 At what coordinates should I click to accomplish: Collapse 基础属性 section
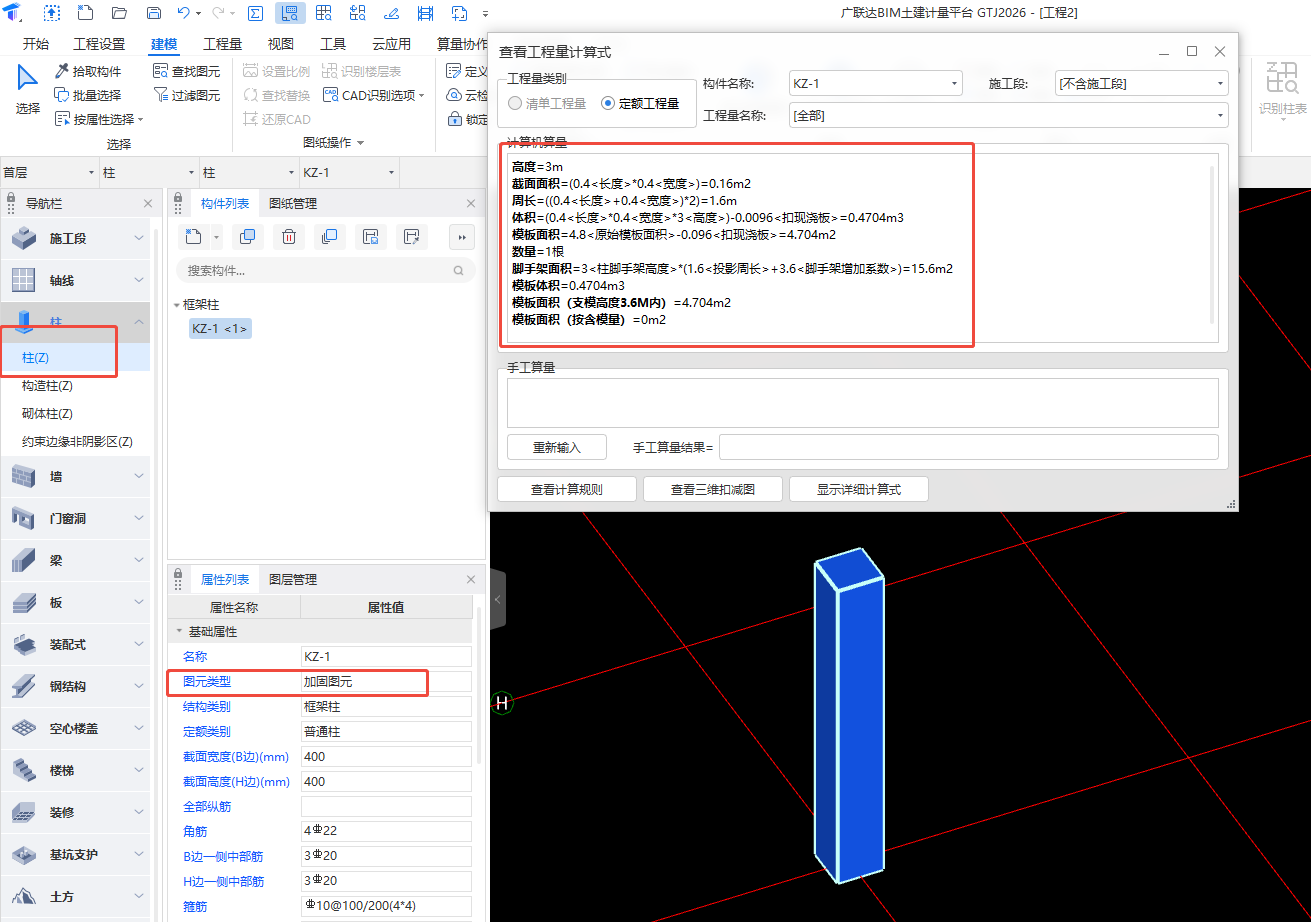180,632
